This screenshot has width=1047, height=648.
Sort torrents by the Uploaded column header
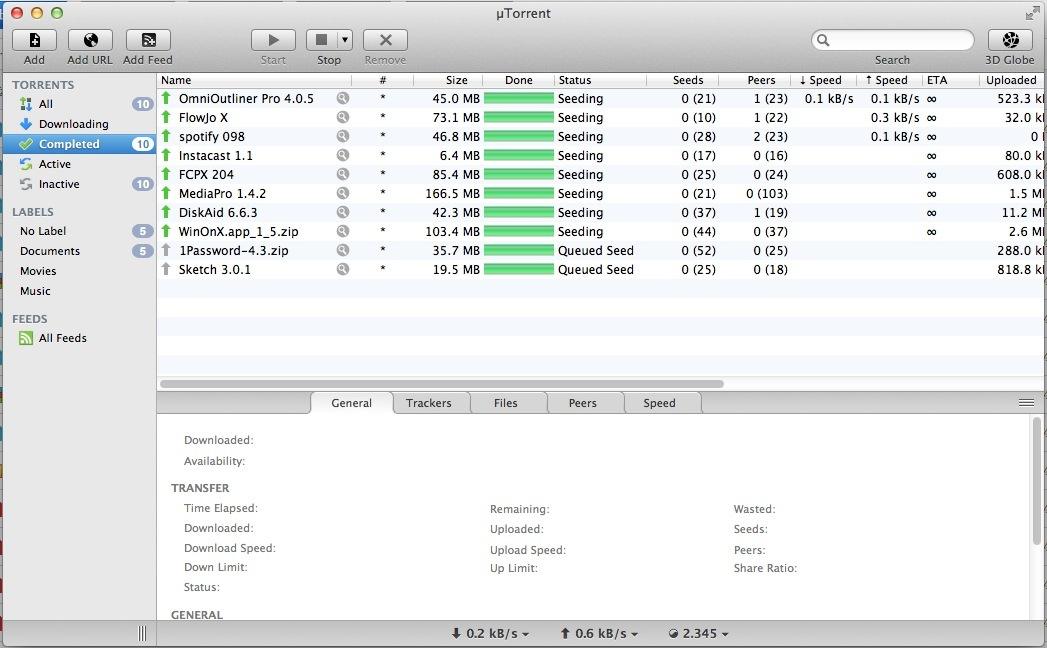coord(1010,80)
